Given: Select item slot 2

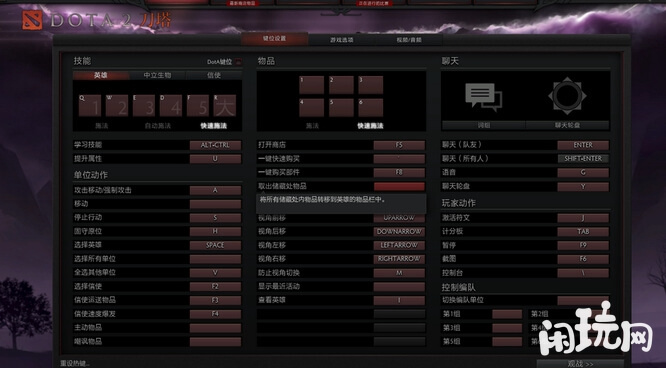Looking at the screenshot, I should (x=341, y=85).
